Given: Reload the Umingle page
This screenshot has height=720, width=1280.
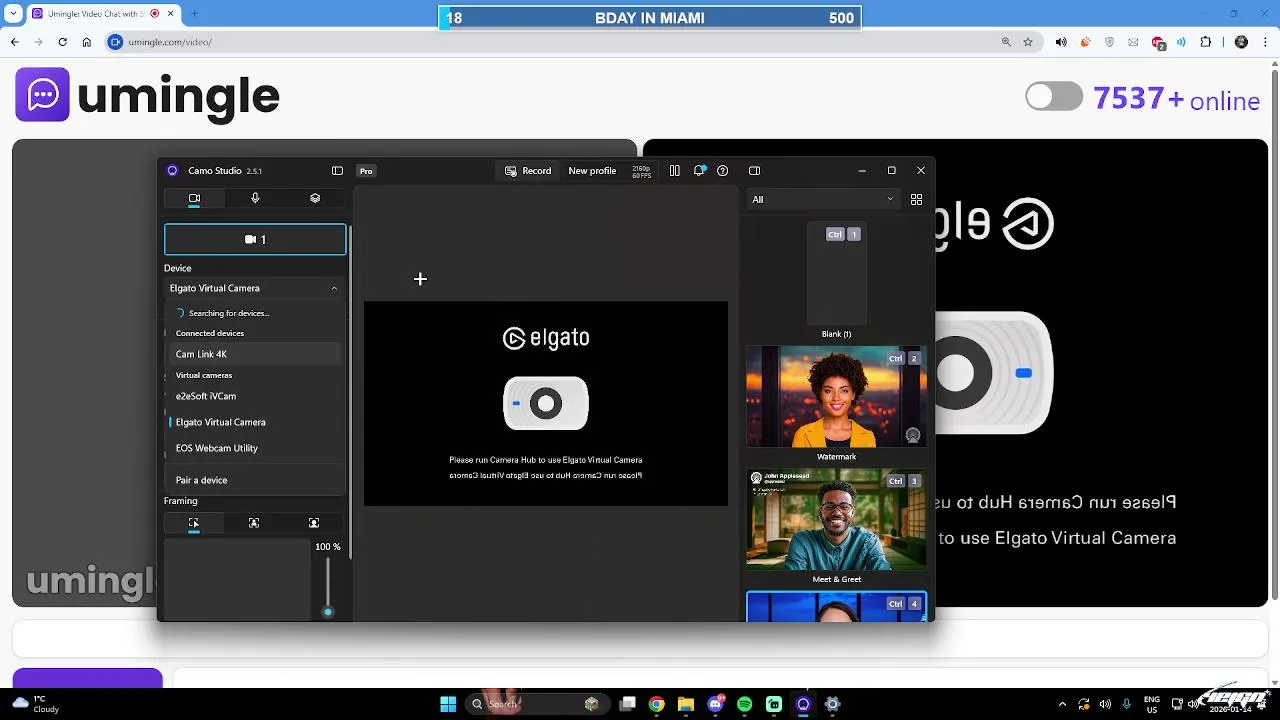Looking at the screenshot, I should 62,42.
